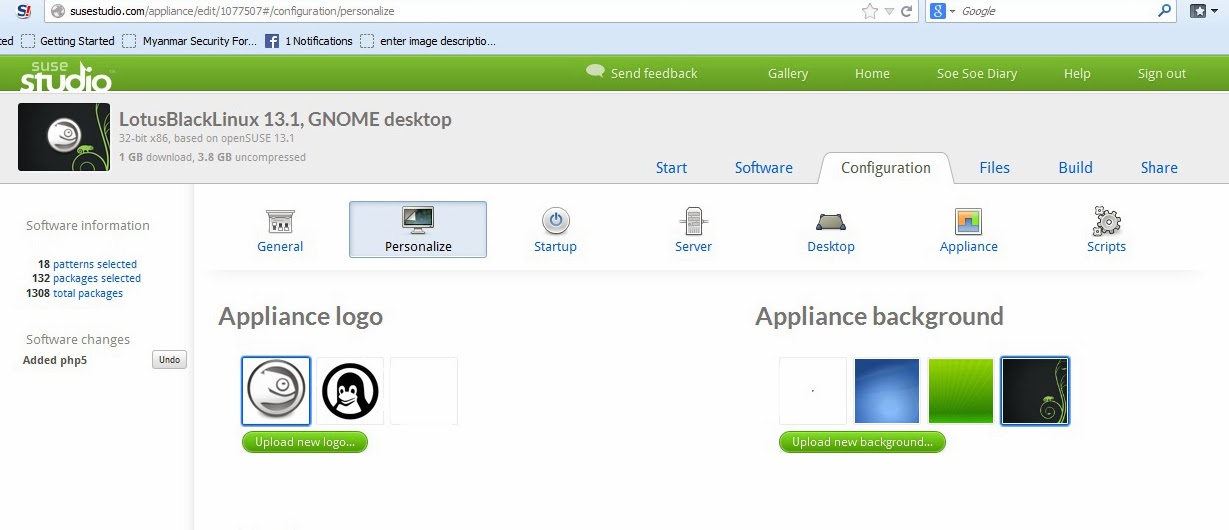Open the Google search engine dropdown
This screenshot has width=1229, height=530.
[943, 11]
